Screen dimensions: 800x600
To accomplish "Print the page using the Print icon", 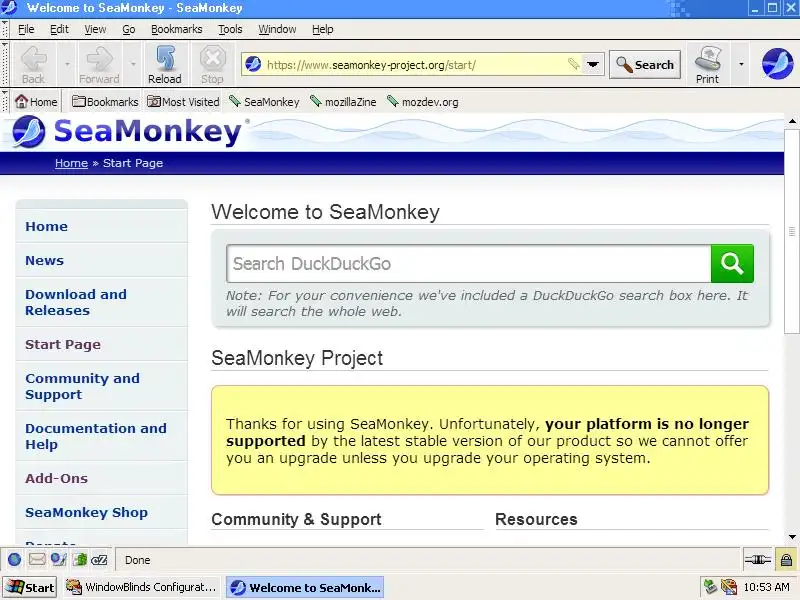I will coord(707,64).
